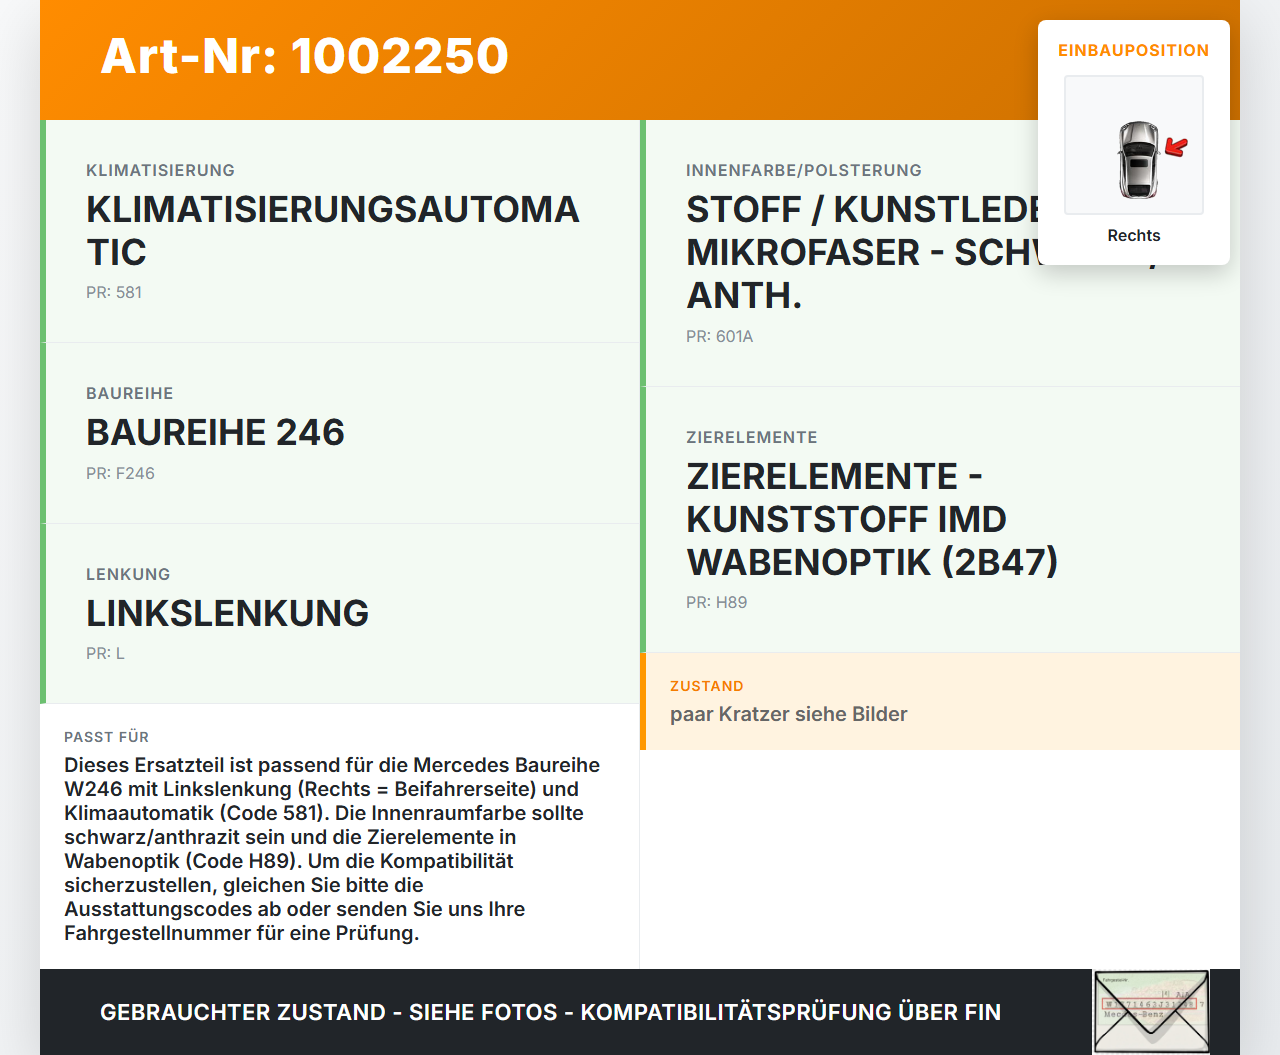Screen dimensions: 1280x1055
Task: Click the 'PR: 601A' code
Action: (x=719, y=336)
